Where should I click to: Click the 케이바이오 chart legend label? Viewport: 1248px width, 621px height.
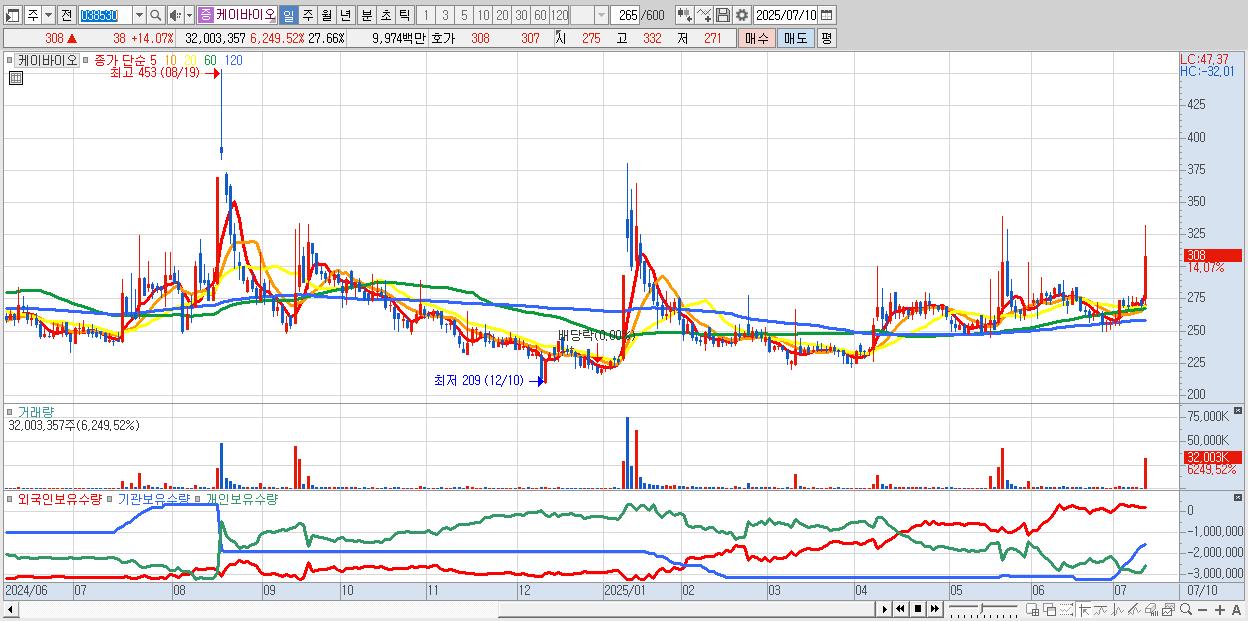(x=47, y=60)
